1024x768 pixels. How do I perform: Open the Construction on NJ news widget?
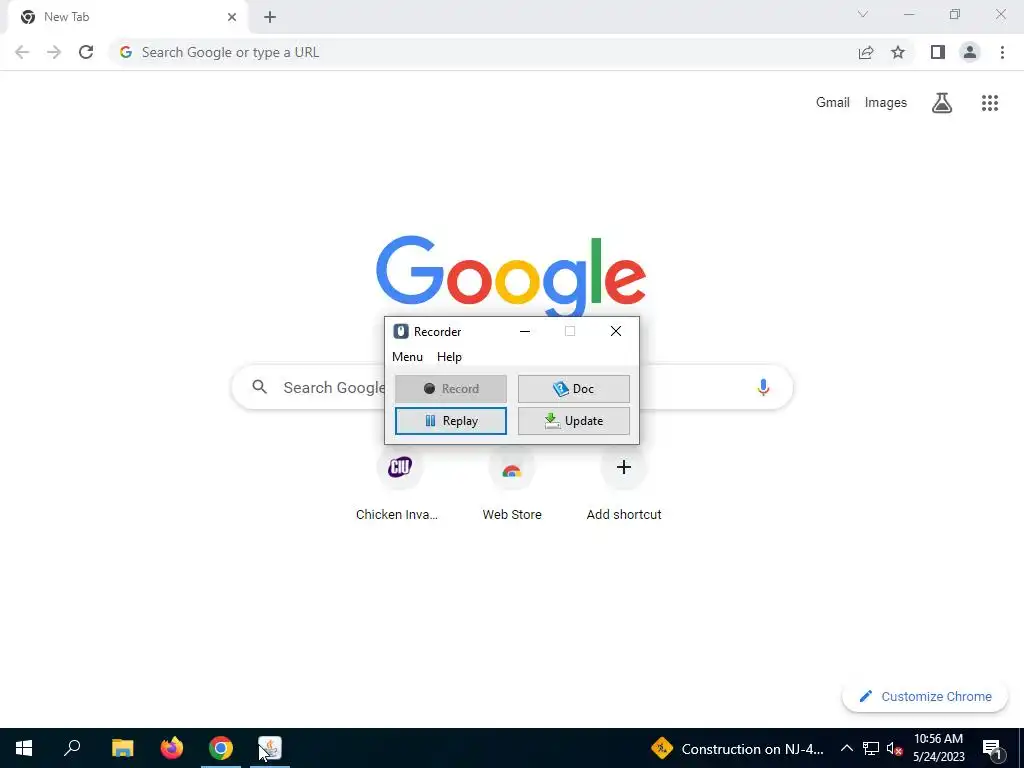[737, 748]
